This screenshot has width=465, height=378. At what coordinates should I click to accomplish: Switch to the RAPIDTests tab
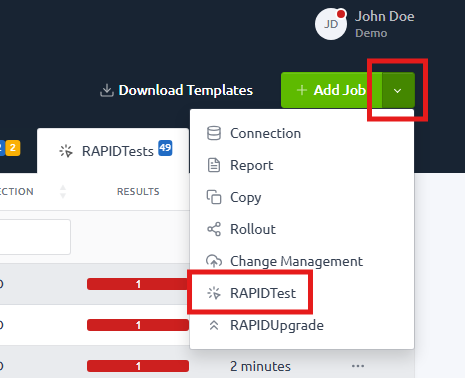[x=113, y=151]
